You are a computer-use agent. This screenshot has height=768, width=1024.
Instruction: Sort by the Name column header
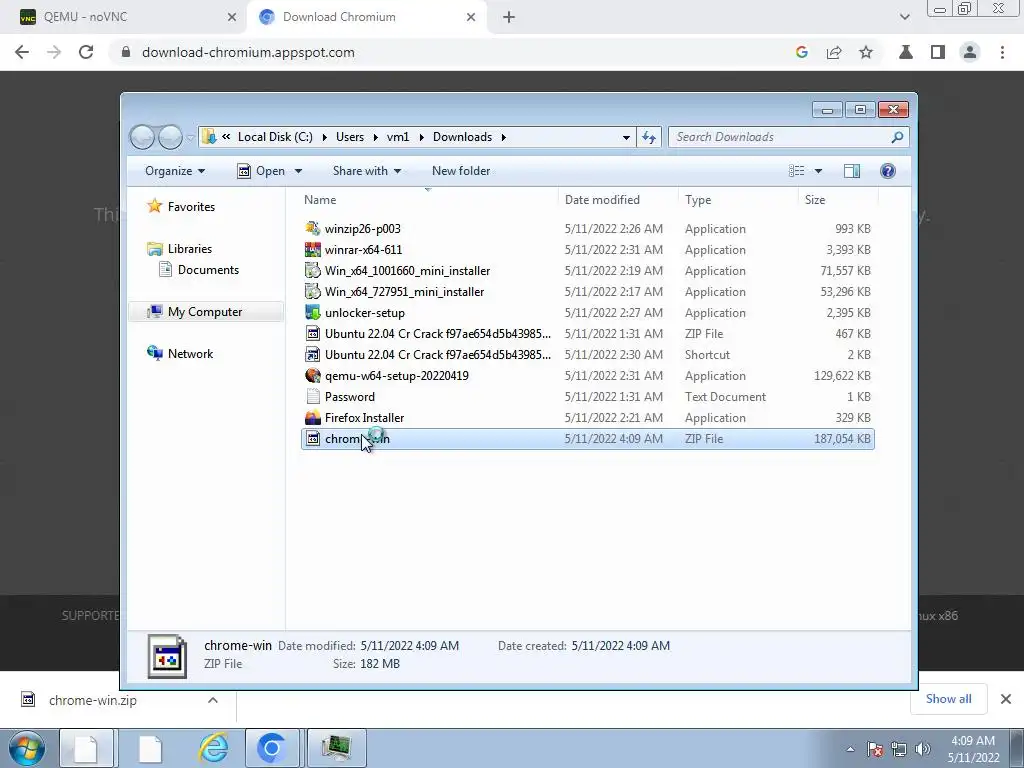[428, 200]
